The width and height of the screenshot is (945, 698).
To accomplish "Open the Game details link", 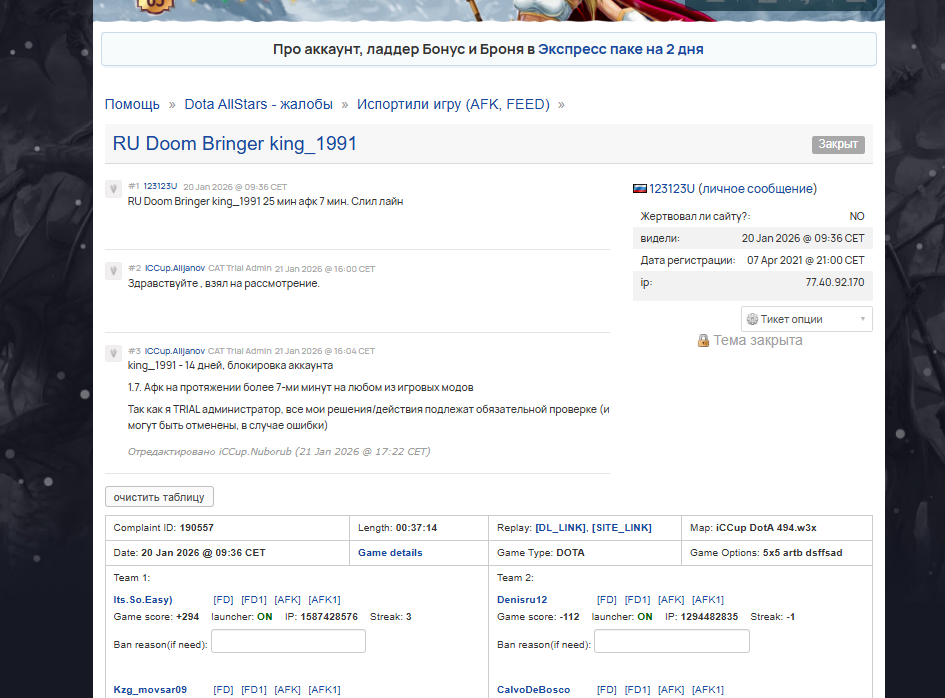I will tap(390, 553).
